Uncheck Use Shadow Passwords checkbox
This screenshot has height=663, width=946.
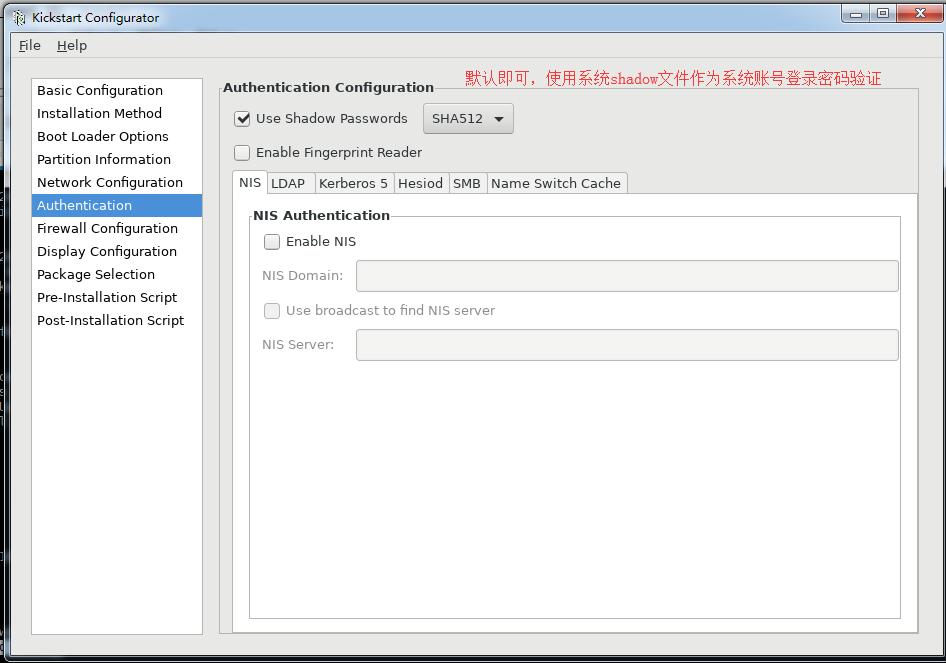(x=242, y=119)
